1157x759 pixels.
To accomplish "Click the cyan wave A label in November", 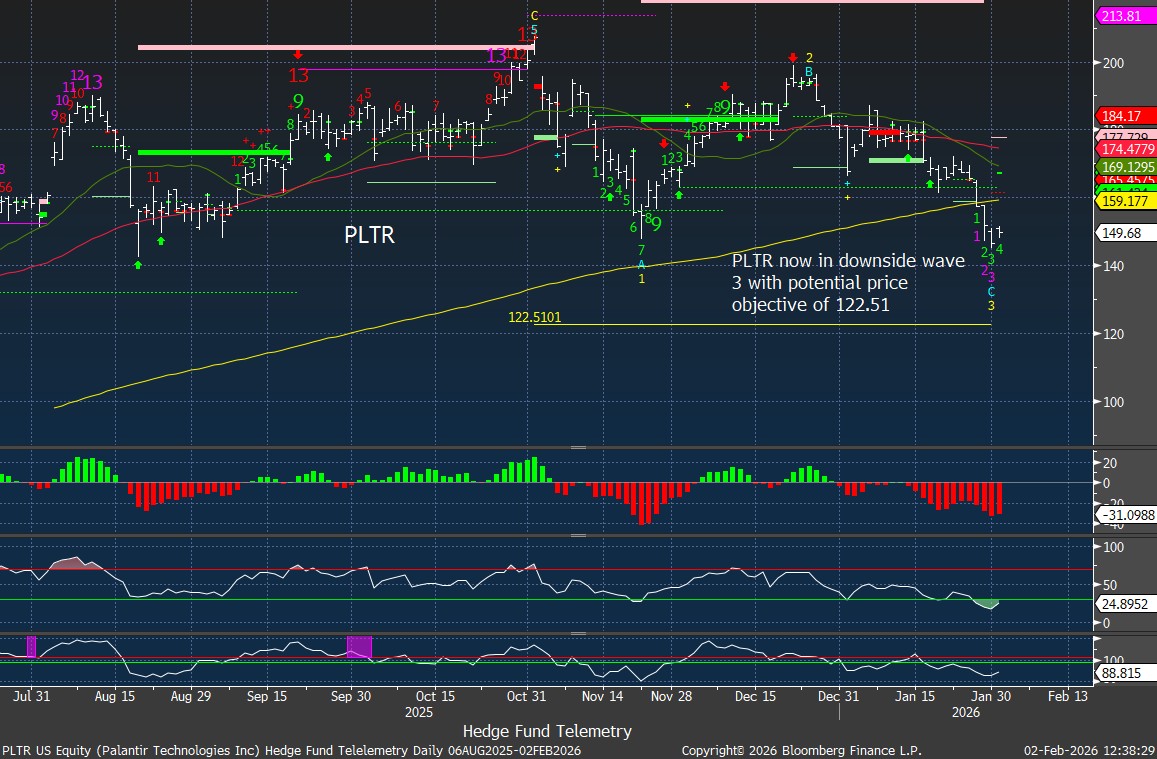I will [x=642, y=264].
